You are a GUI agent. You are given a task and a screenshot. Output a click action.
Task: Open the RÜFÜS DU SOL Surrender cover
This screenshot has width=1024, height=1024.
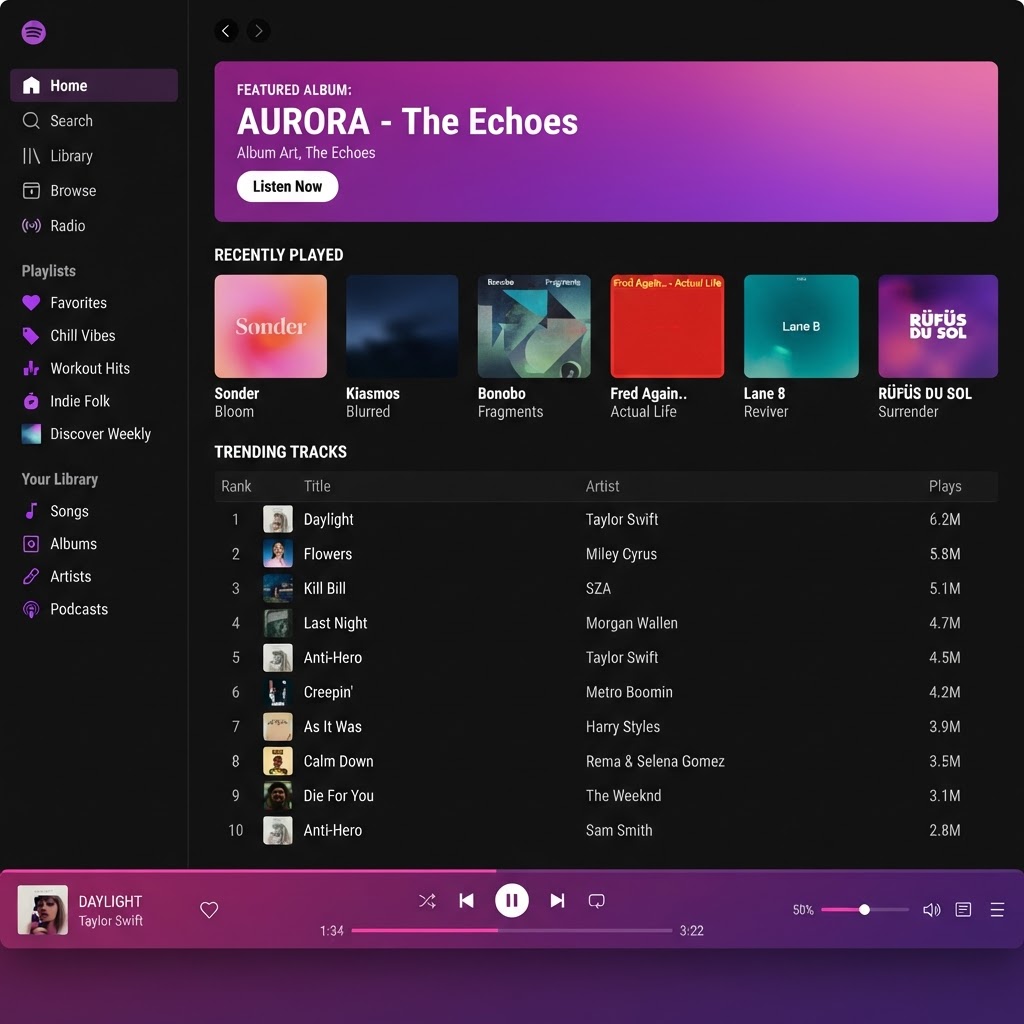938,326
